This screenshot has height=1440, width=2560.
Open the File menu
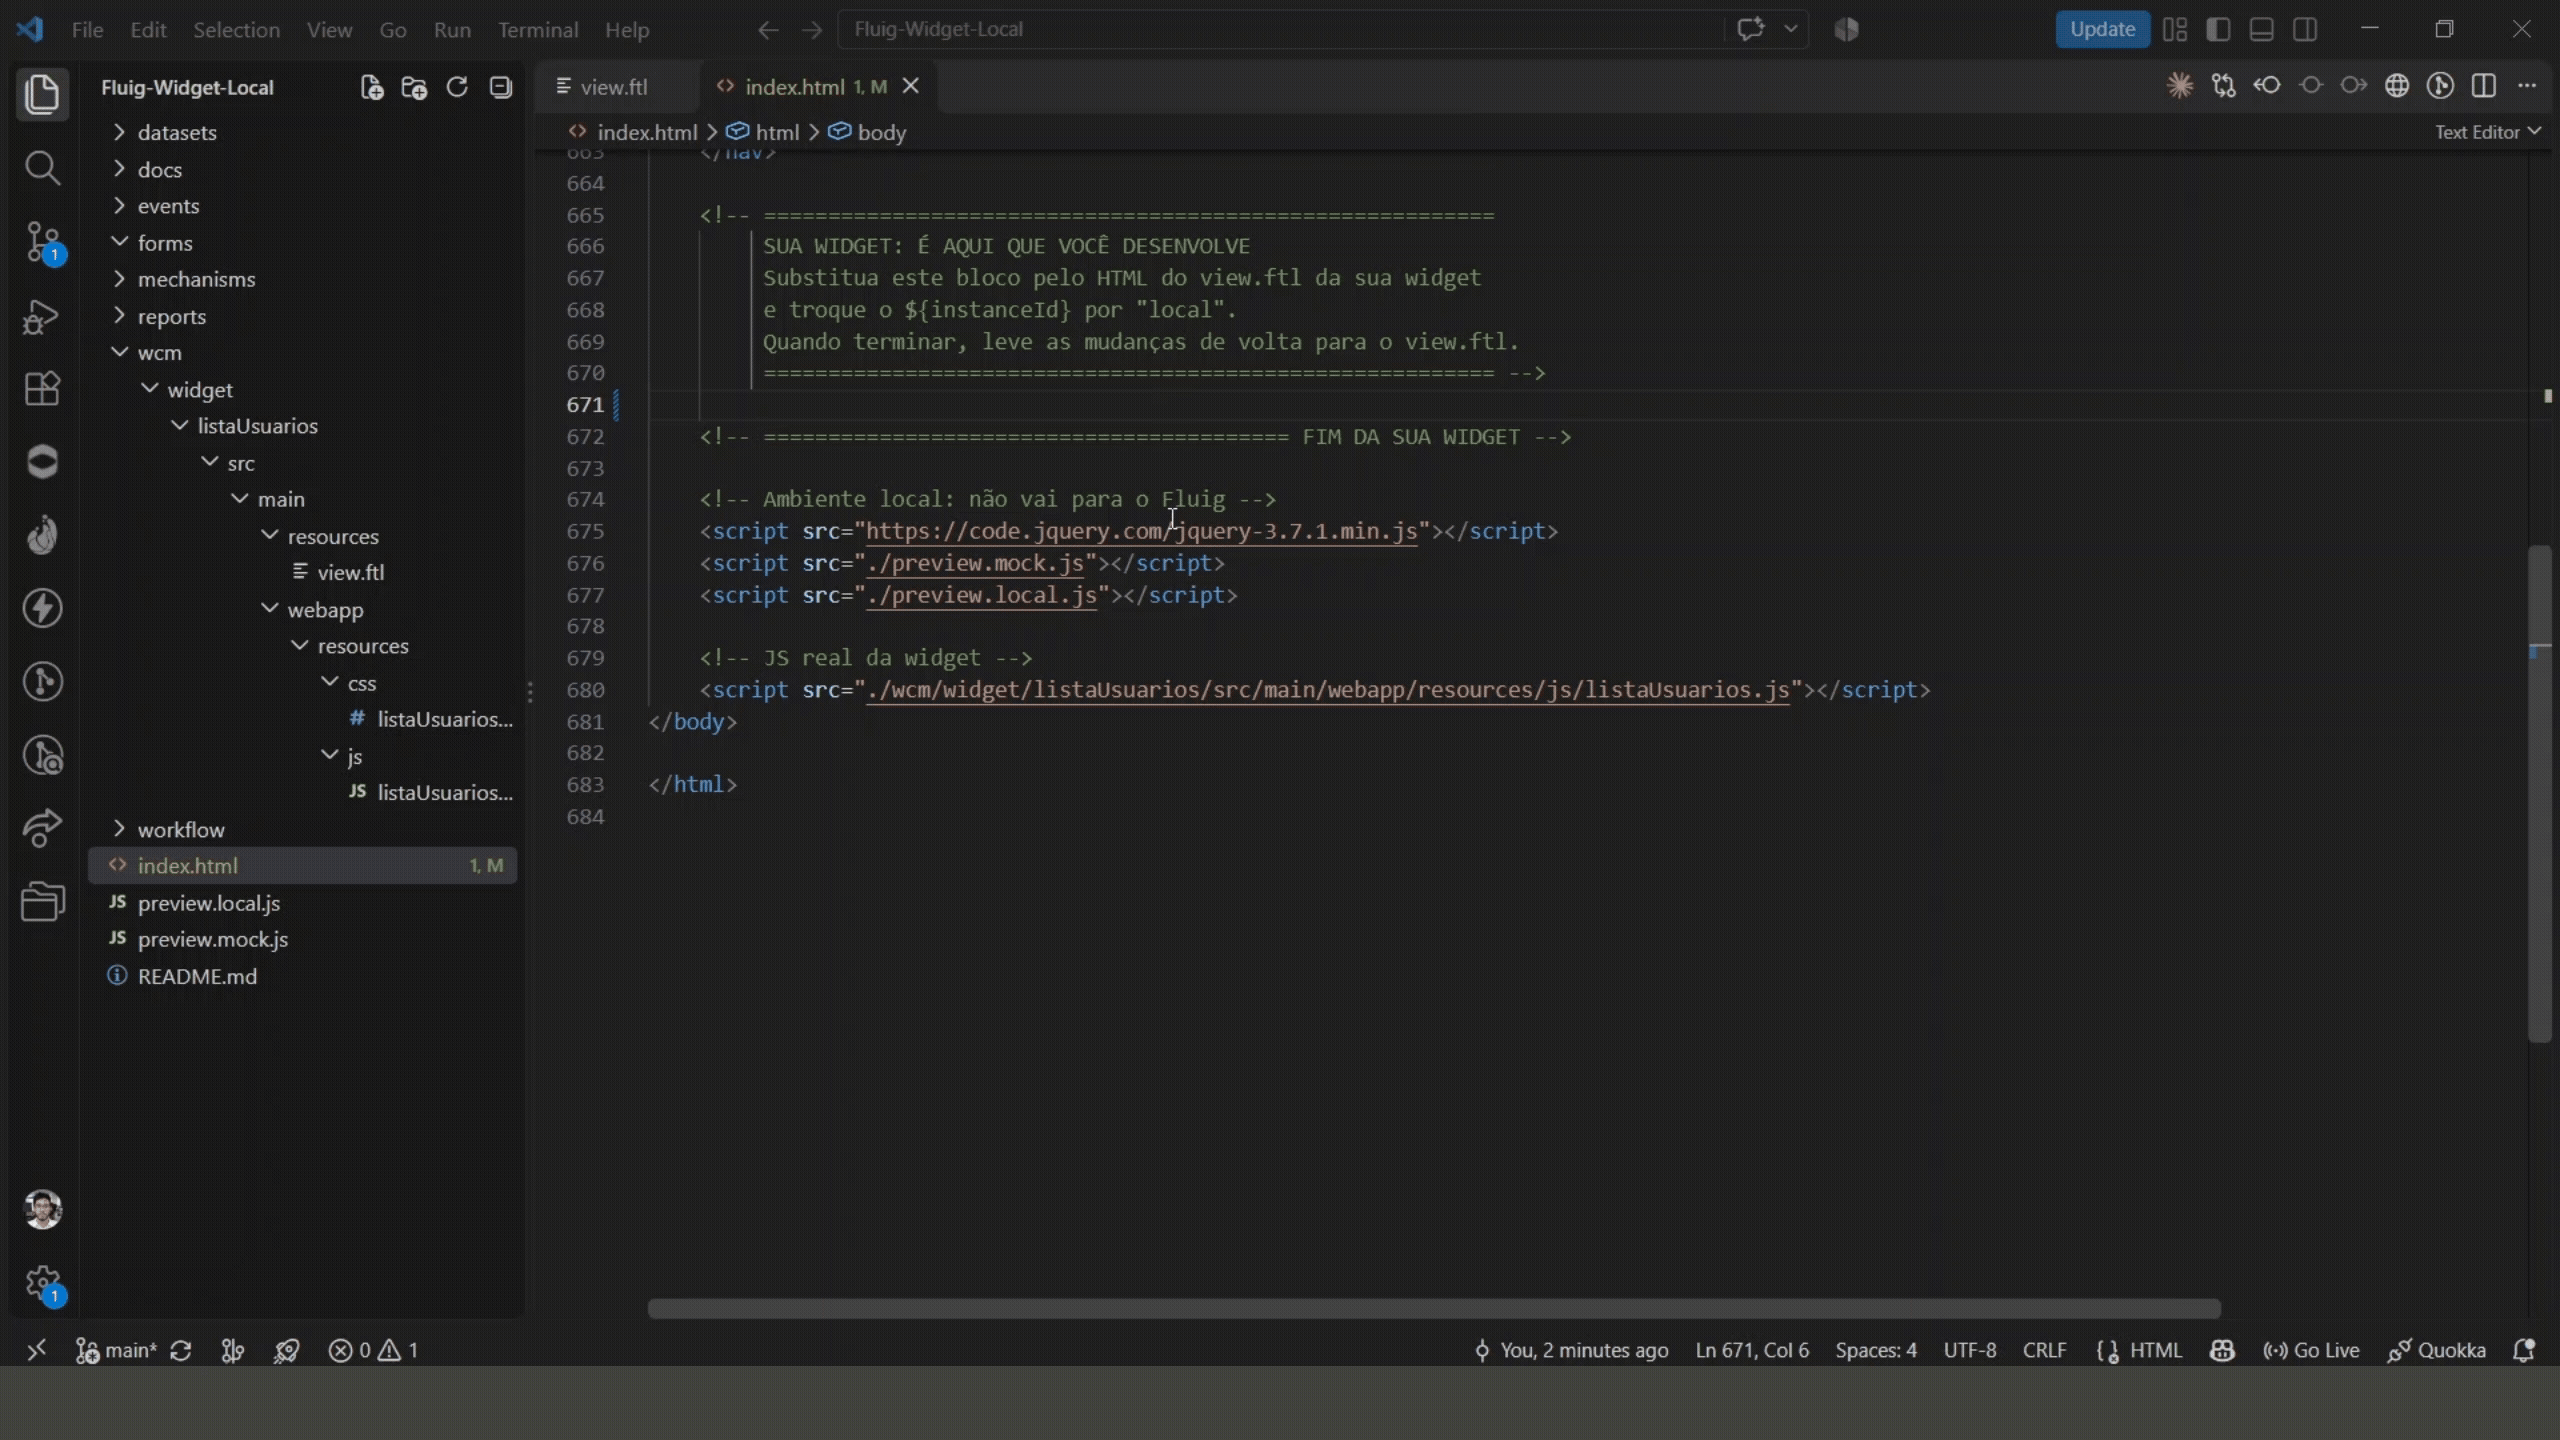pos(87,29)
